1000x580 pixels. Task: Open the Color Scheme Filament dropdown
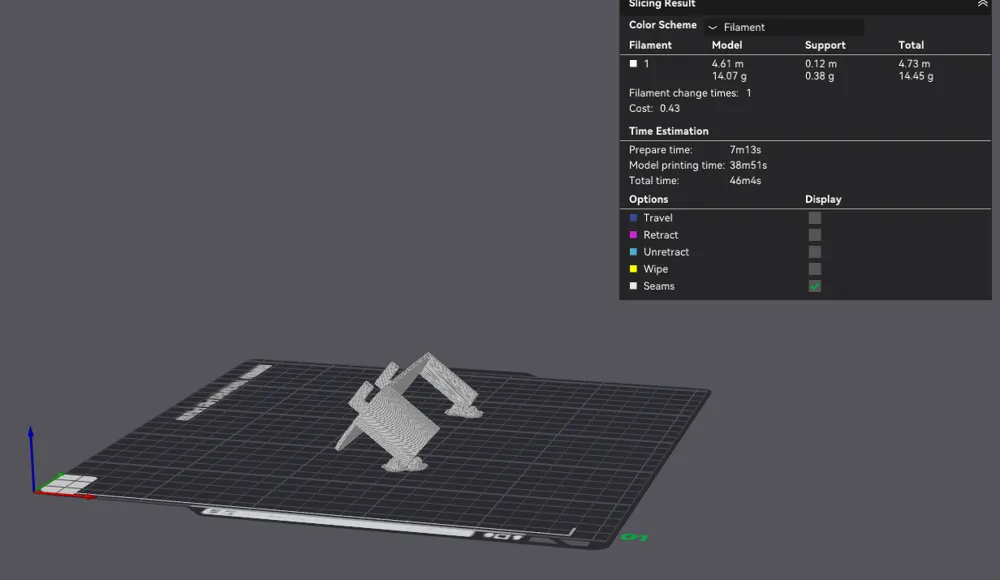click(x=784, y=27)
